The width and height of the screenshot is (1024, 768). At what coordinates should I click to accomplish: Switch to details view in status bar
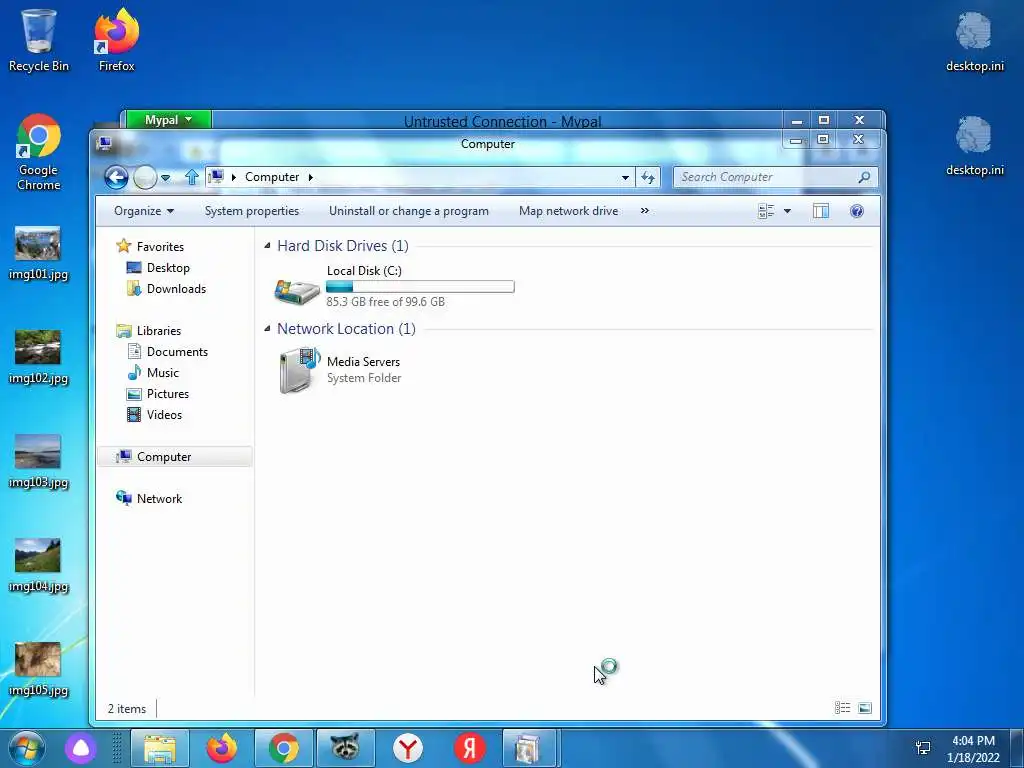(842, 708)
